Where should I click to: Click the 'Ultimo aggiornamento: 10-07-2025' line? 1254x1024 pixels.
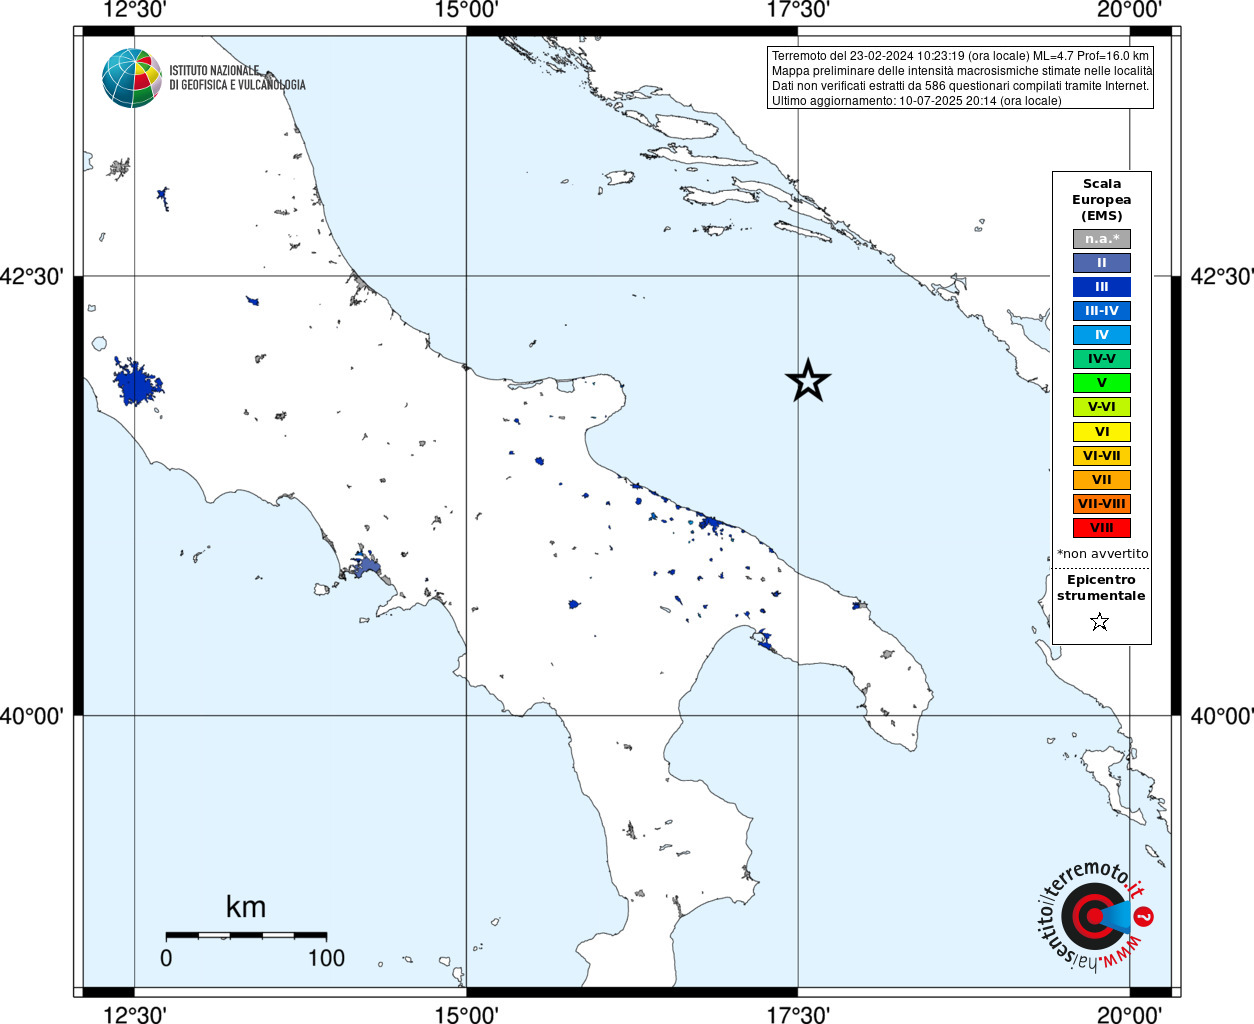tap(916, 101)
